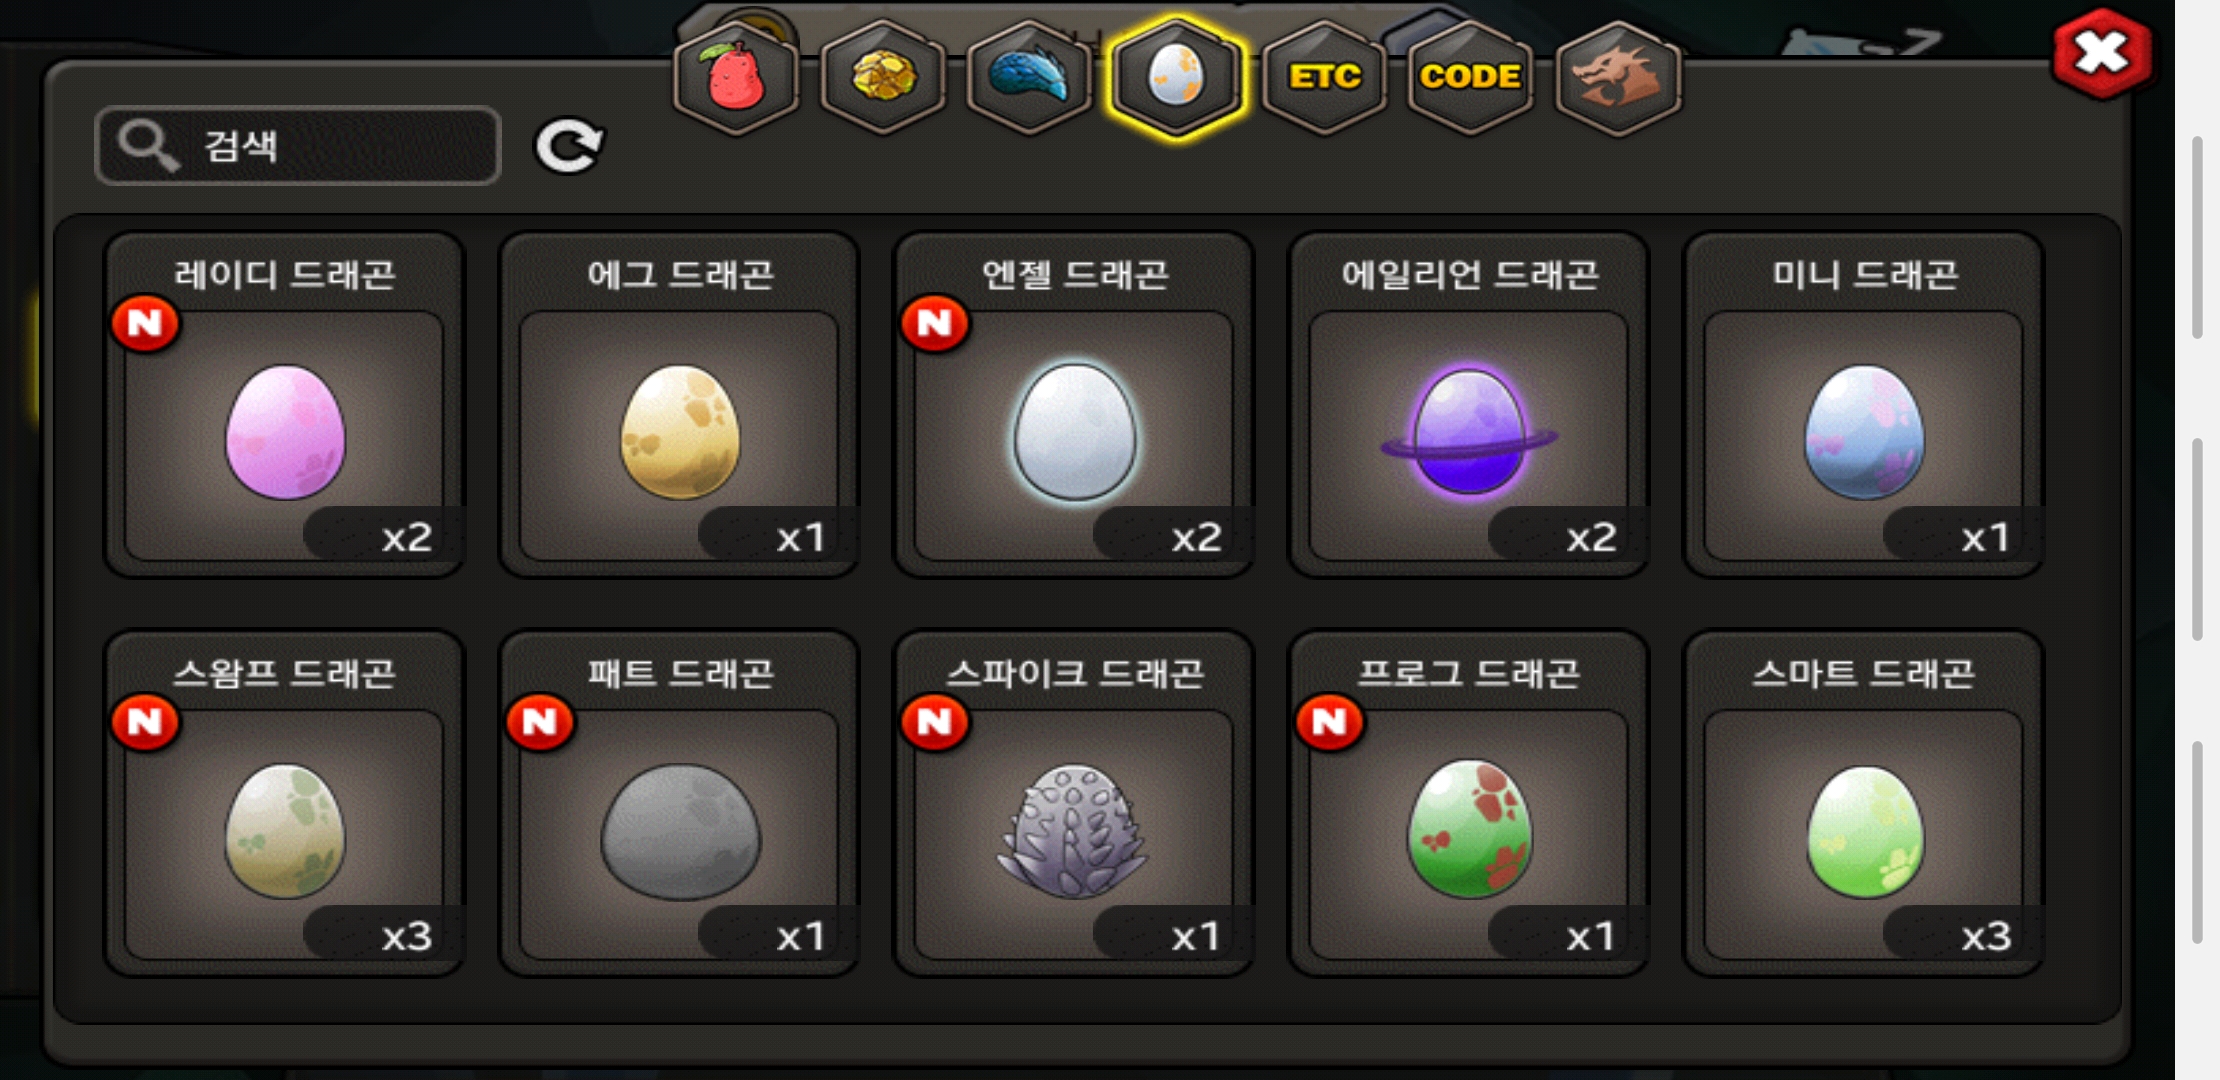This screenshot has width=2220, height=1080.
Task: Pick the 에일리언 드래곤 purple planet egg
Action: tap(1469, 405)
